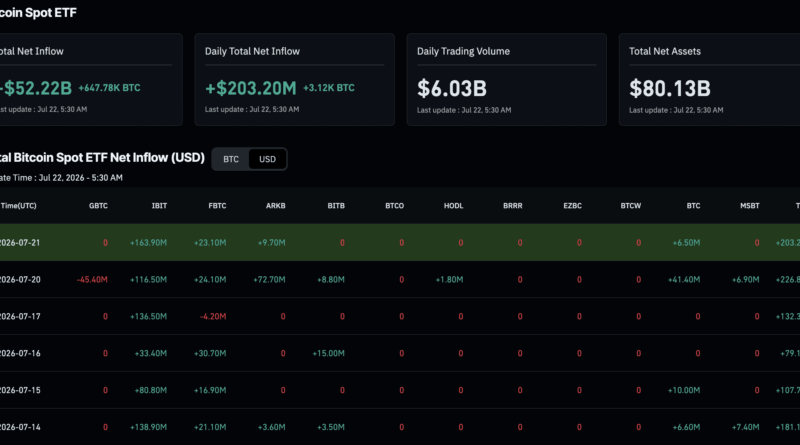This screenshot has height=445, width=800.
Task: Click the HODL column header
Action: pyautogui.click(x=454, y=206)
